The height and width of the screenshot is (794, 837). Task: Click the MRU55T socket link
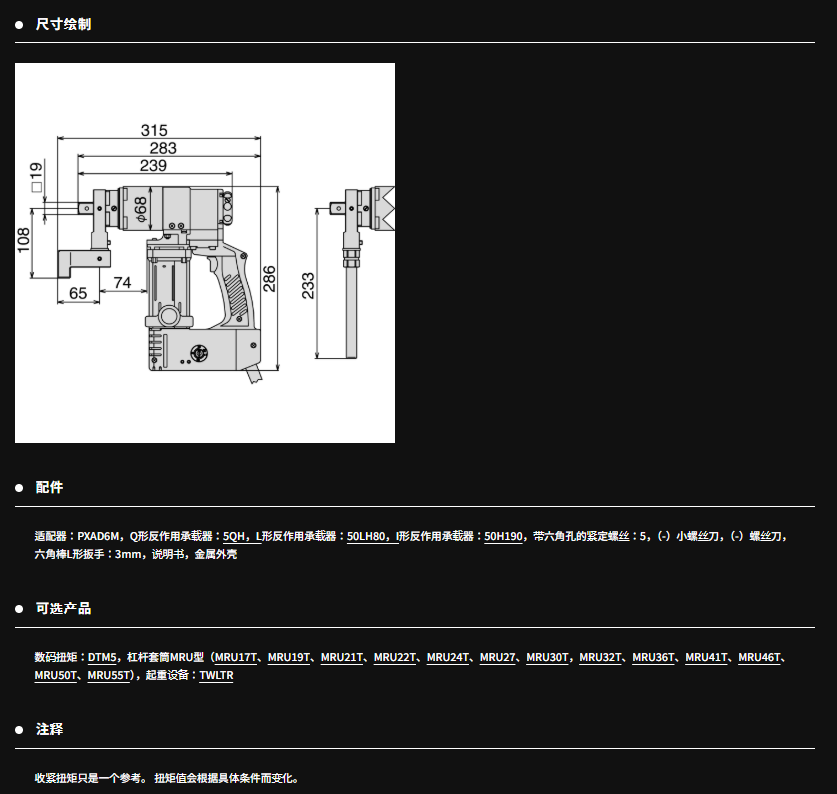coord(109,676)
